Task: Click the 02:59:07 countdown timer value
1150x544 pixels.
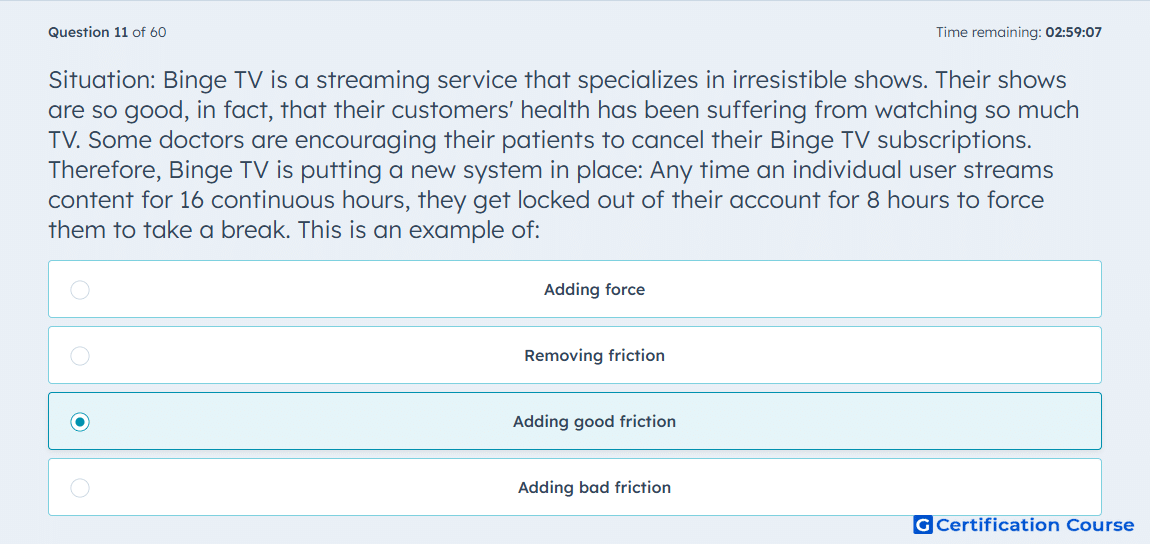Action: (1074, 32)
